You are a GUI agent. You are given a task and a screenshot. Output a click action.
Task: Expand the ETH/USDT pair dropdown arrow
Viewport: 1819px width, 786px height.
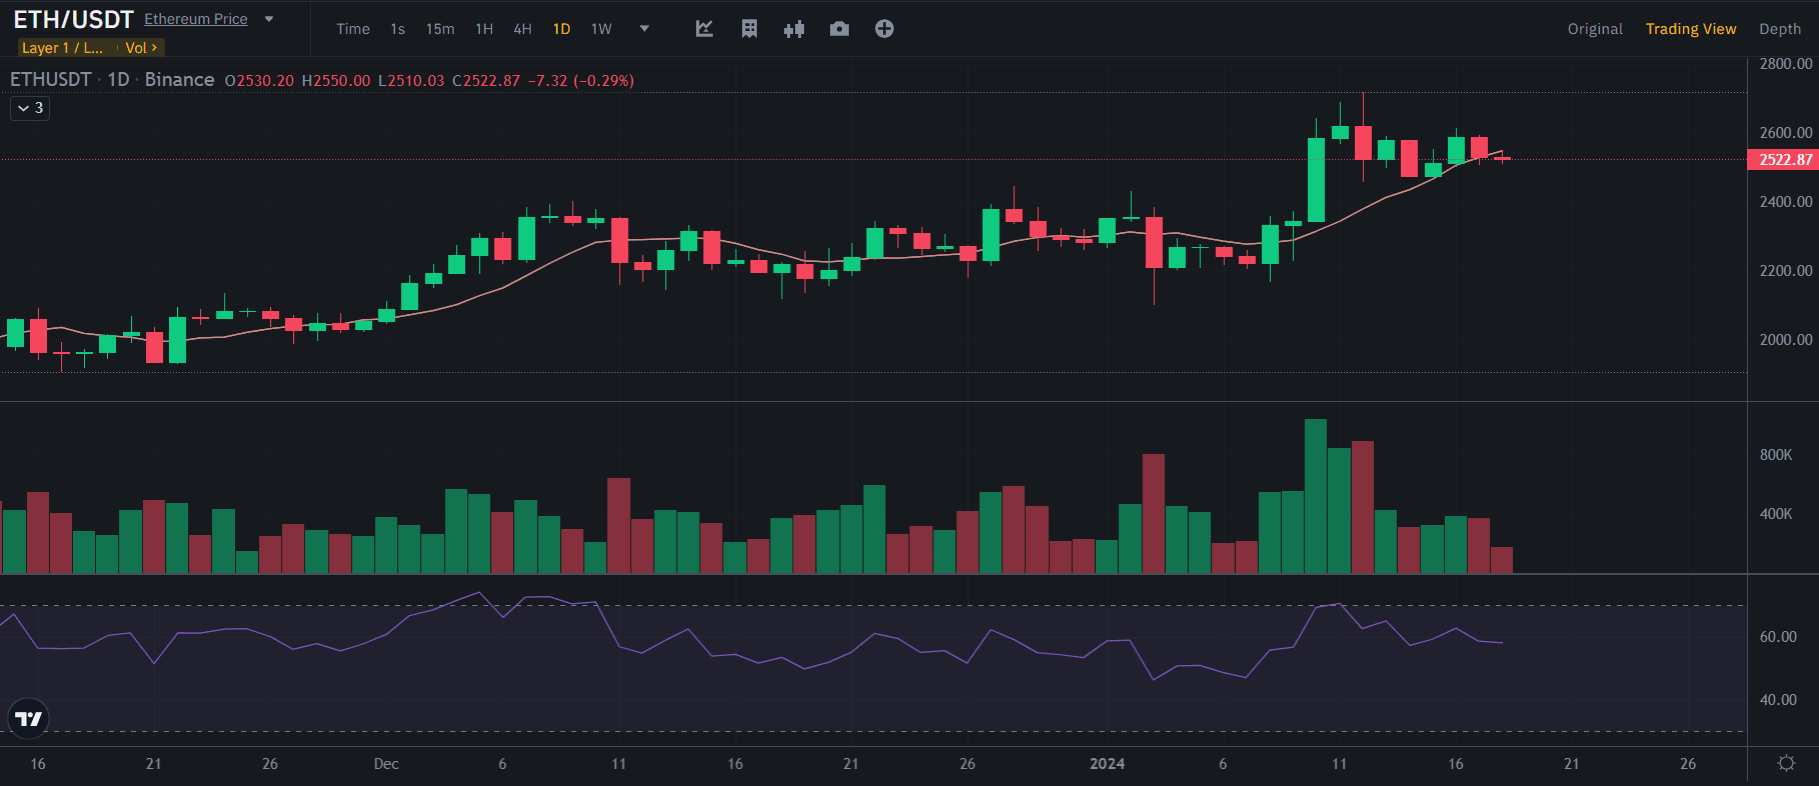[x=269, y=19]
